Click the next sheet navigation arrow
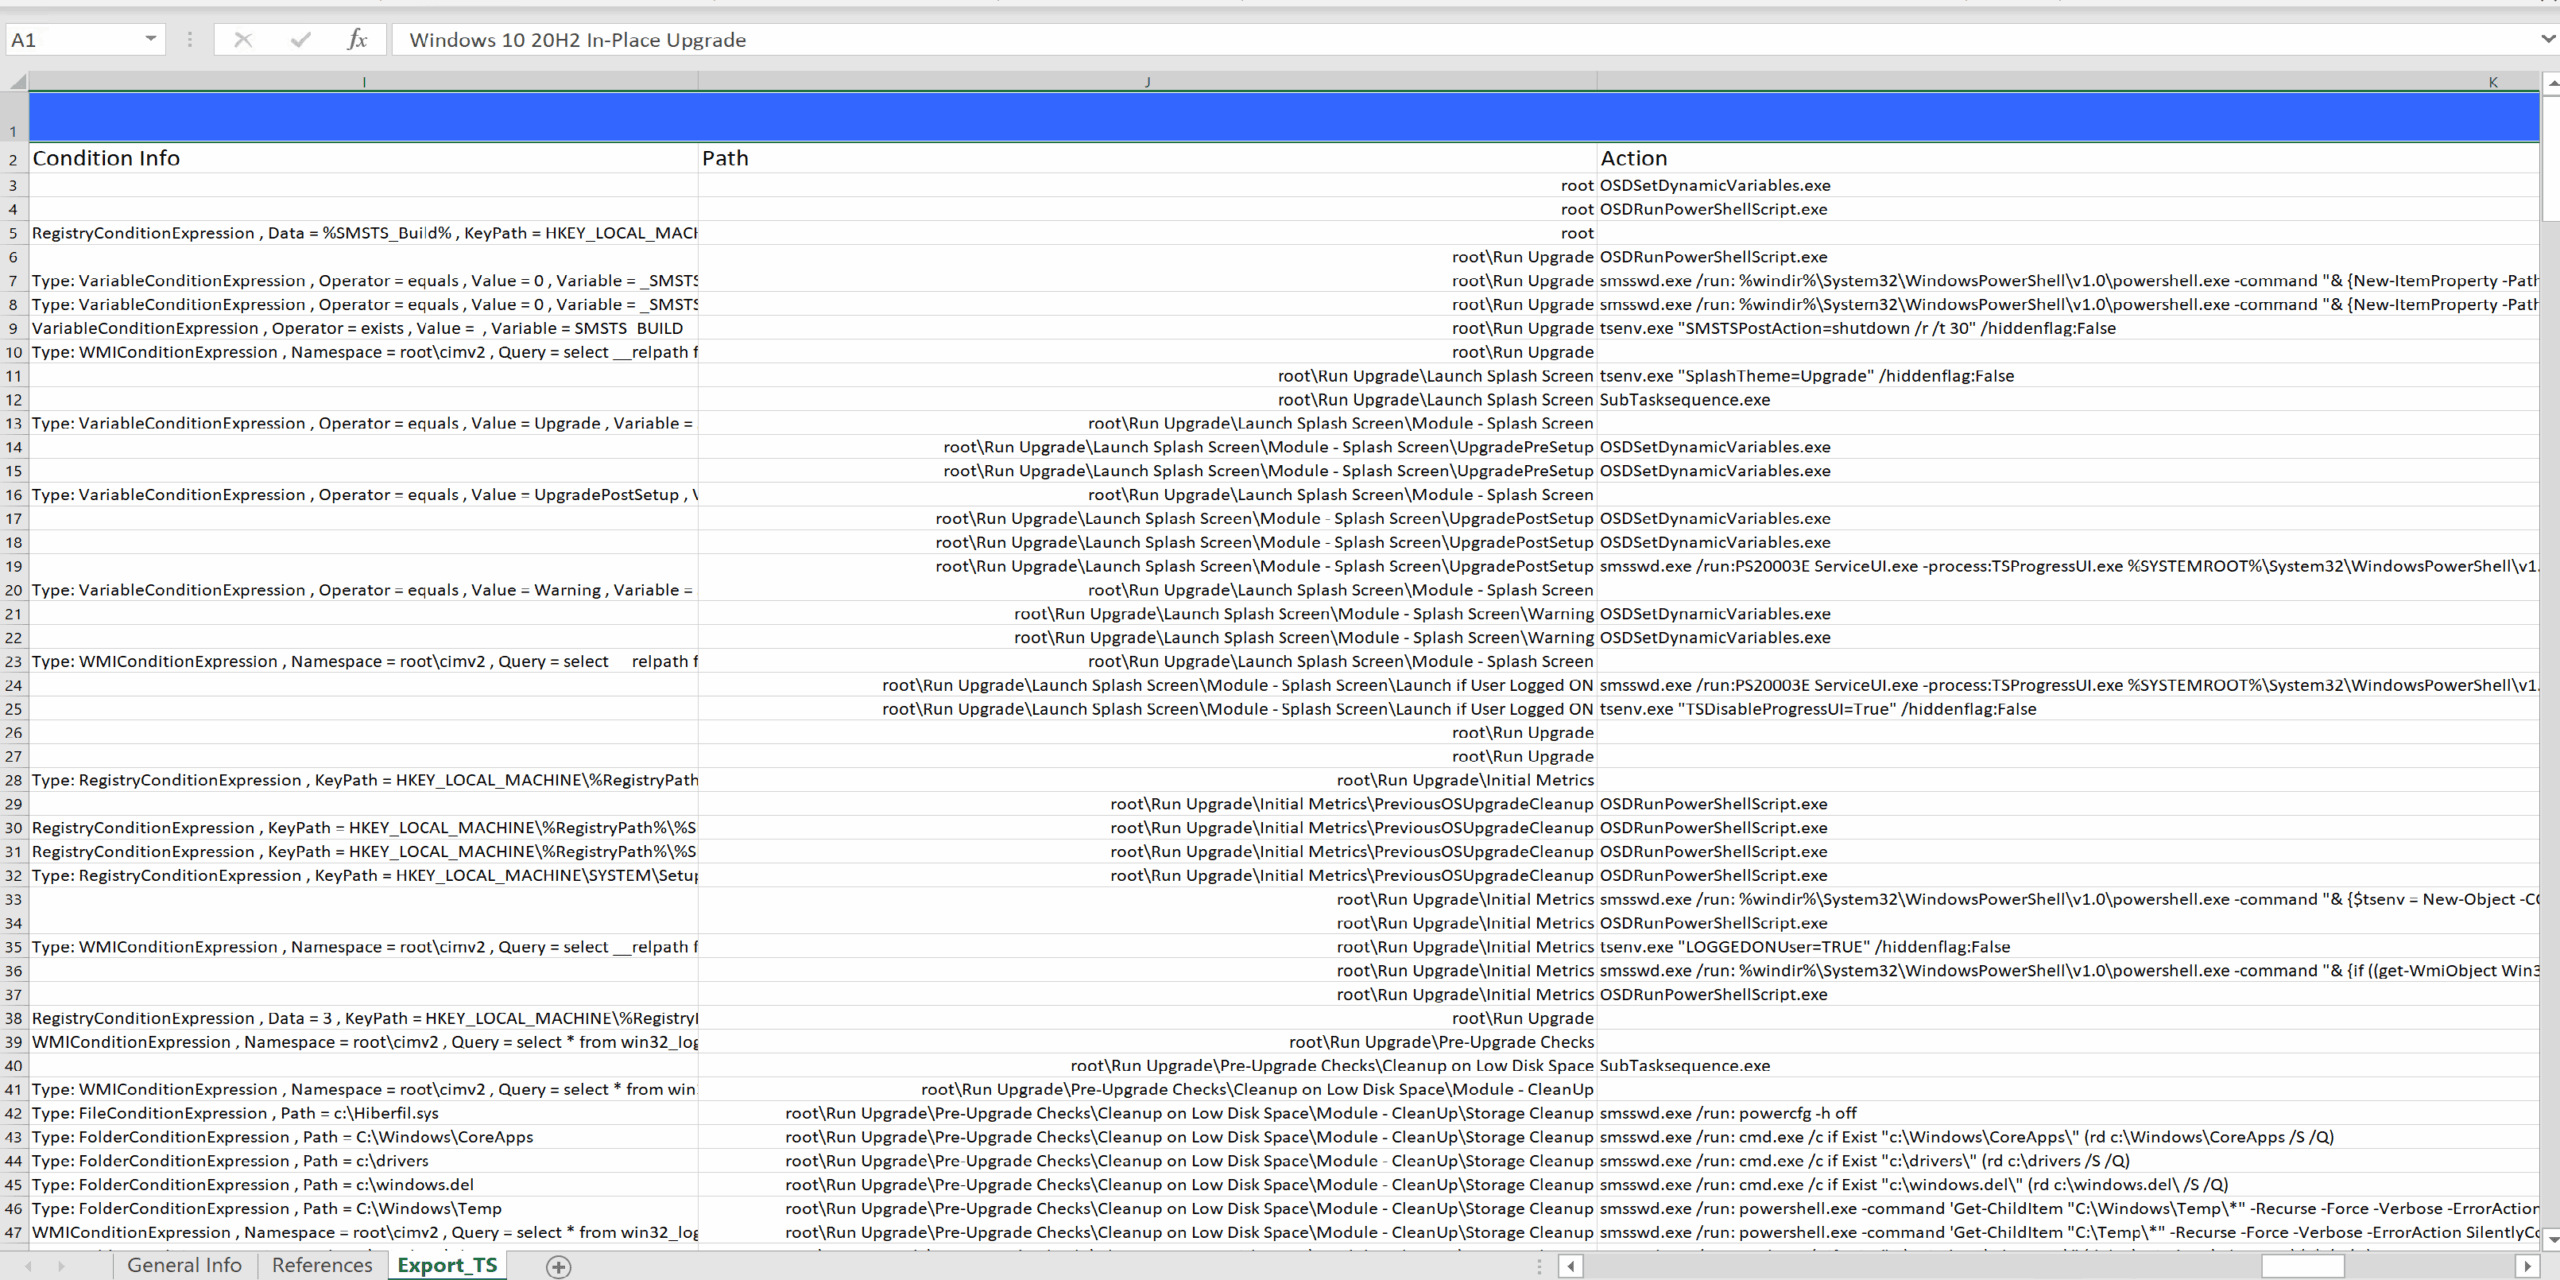Image resolution: width=2560 pixels, height=1280 pixels. click(x=61, y=1266)
